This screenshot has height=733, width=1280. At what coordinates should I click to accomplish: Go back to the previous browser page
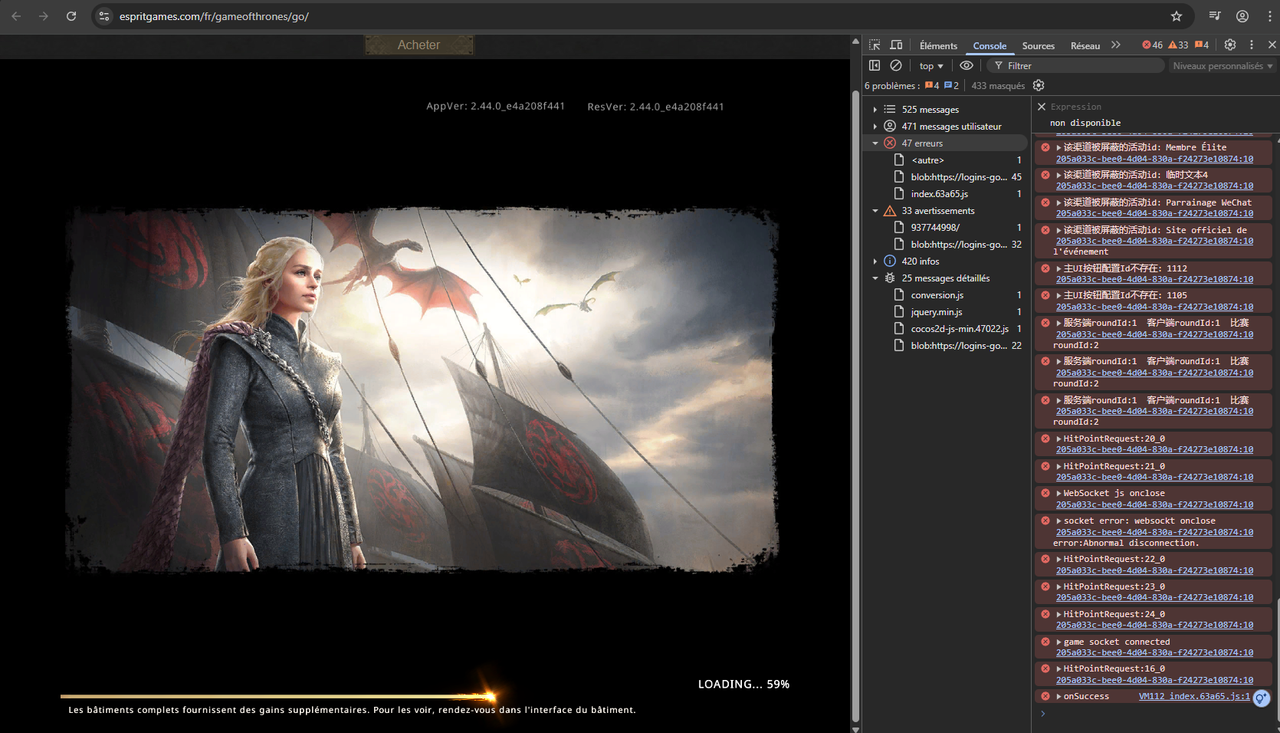16,16
